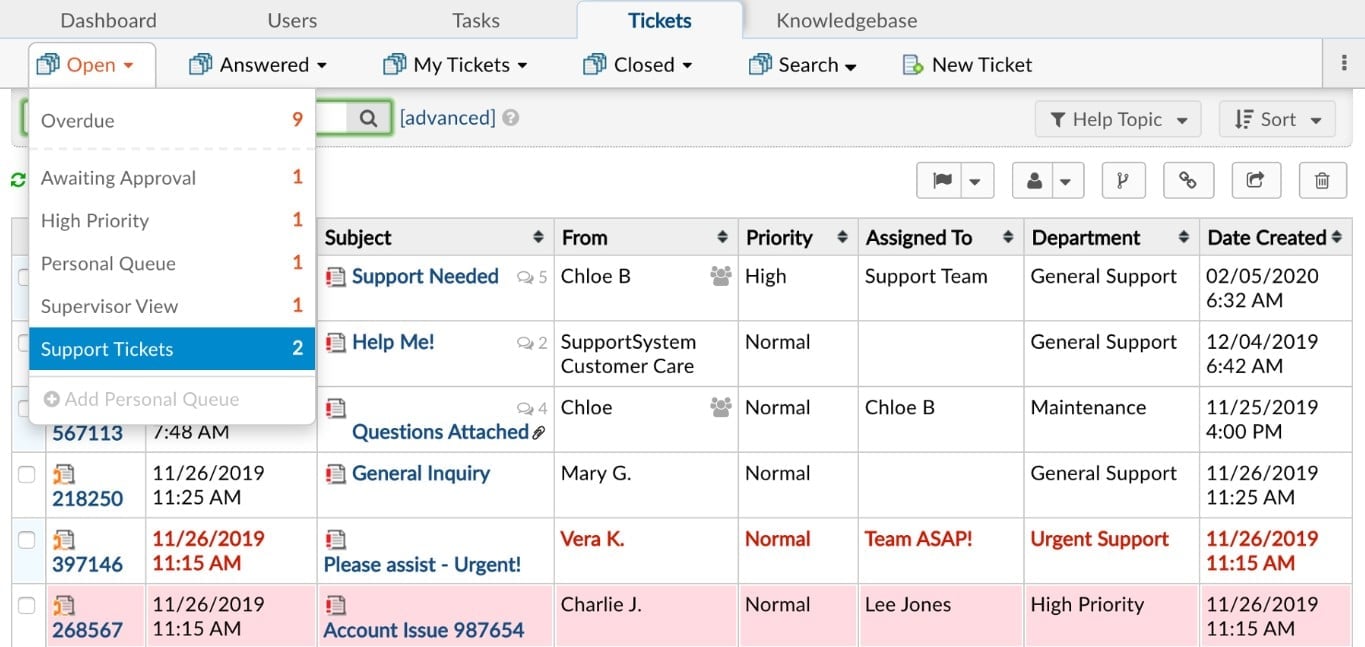Click the merge tickets icon
The height and width of the screenshot is (647, 1365).
point(1123,180)
